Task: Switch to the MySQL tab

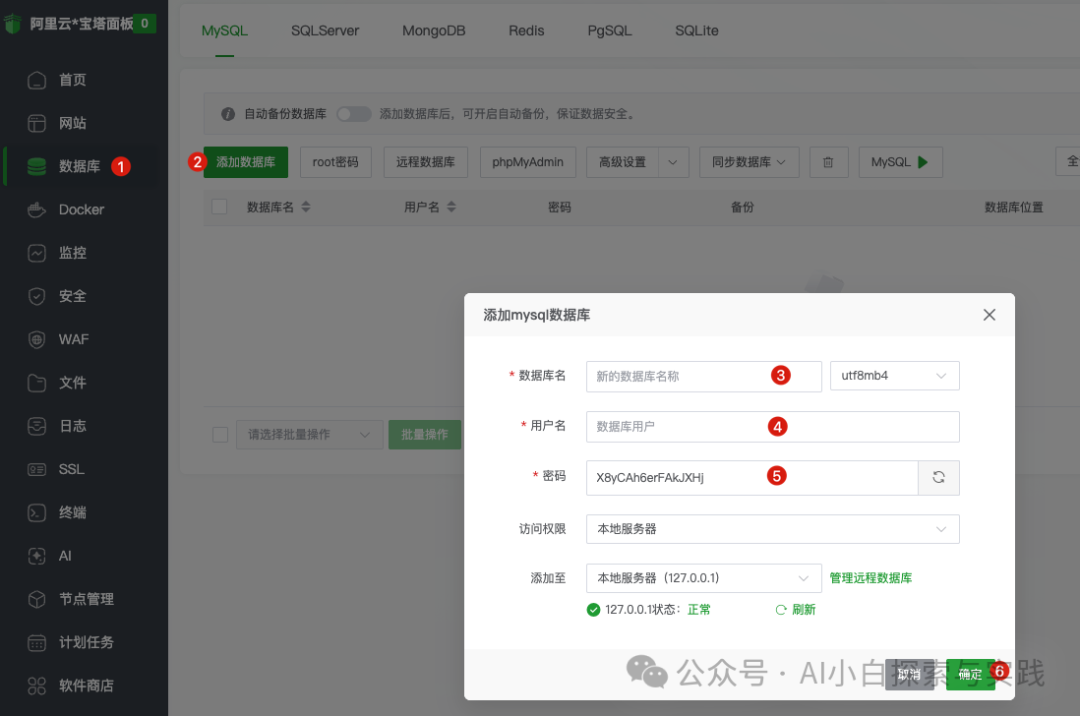Action: click(225, 31)
